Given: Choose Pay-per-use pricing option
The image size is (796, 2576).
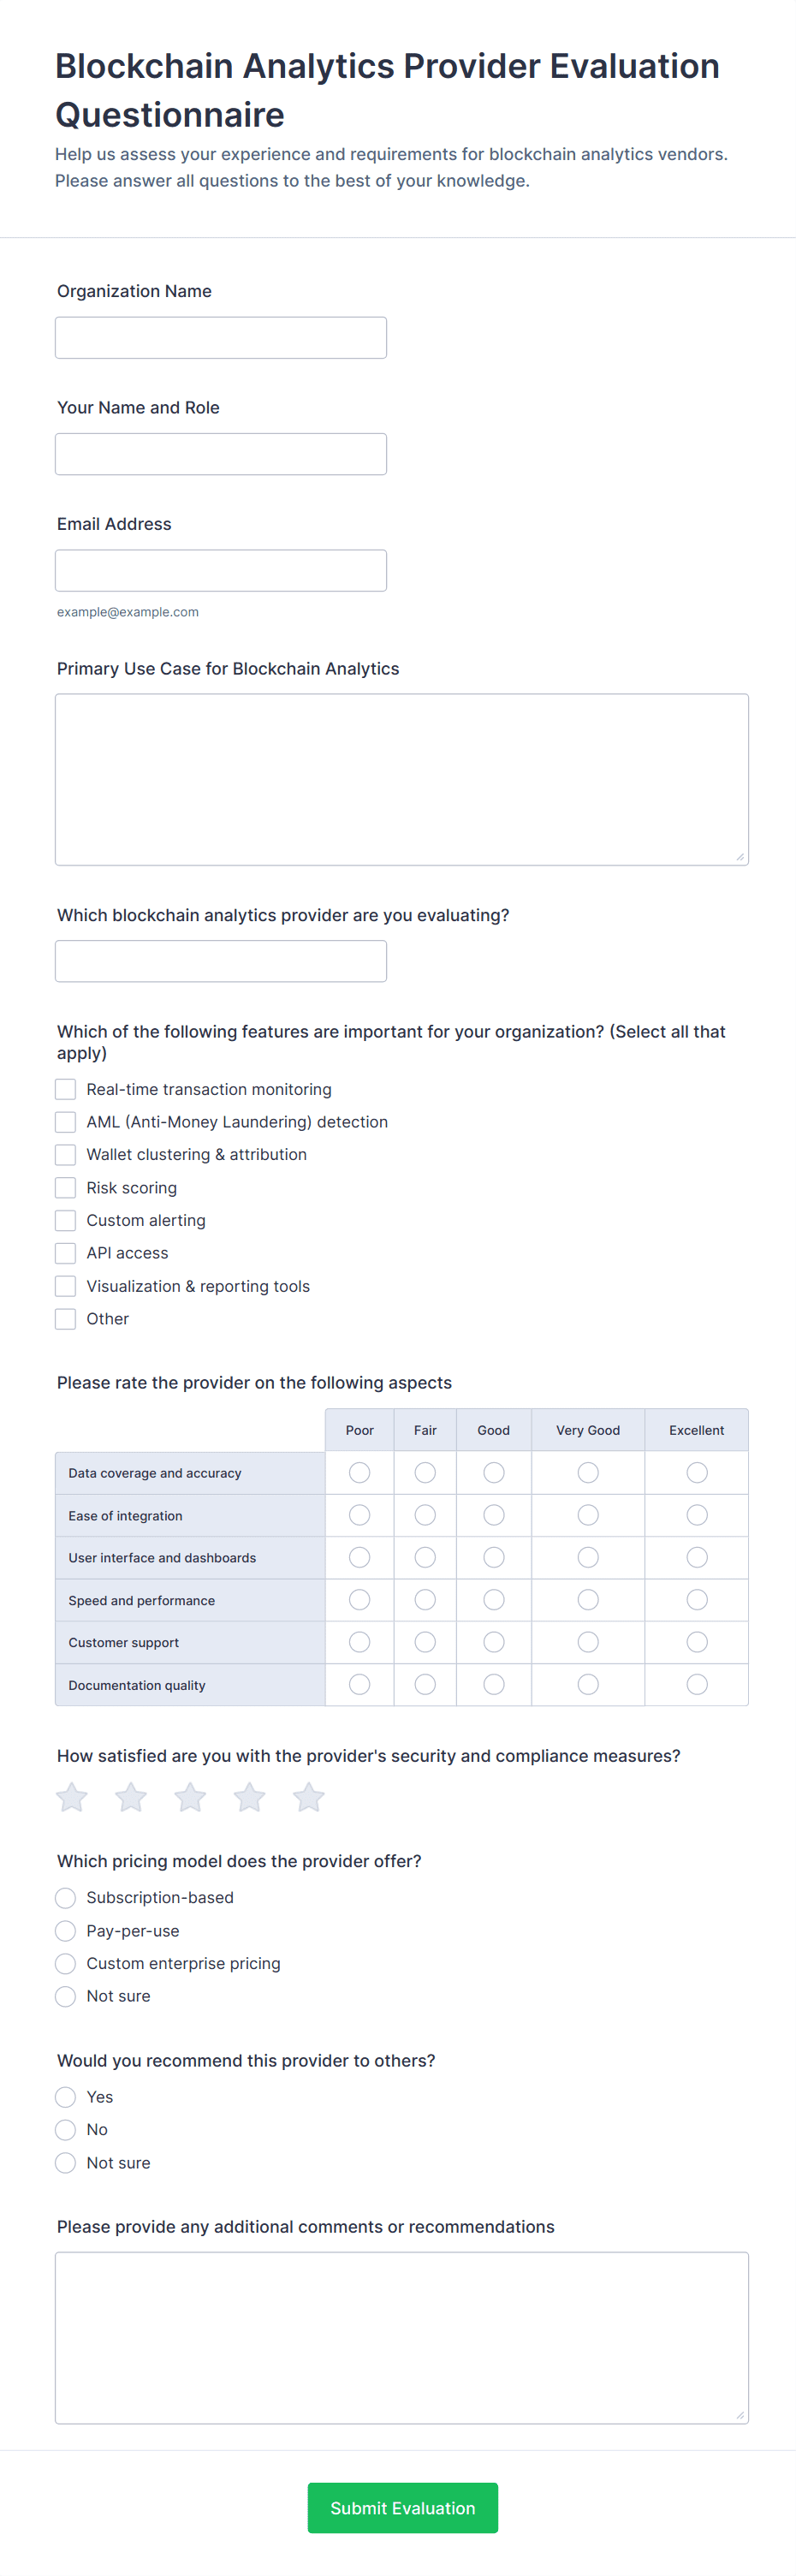Looking at the screenshot, I should point(66,1930).
